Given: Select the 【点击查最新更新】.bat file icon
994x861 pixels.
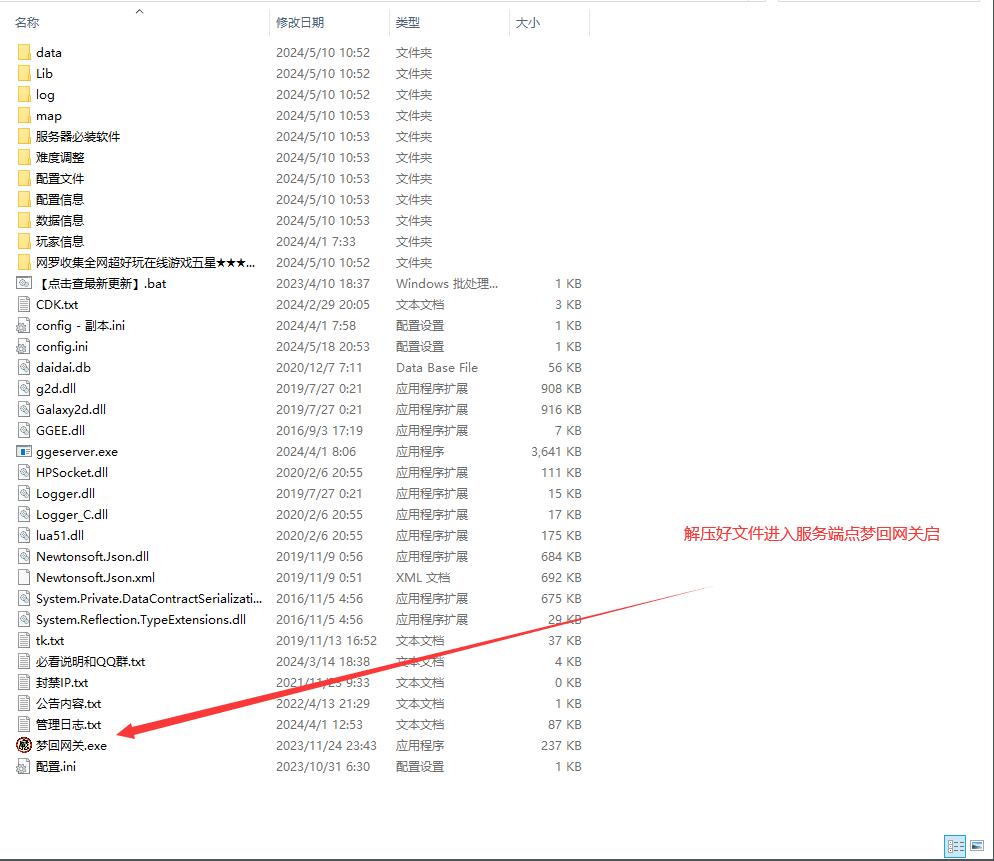Looking at the screenshot, I should [x=24, y=283].
